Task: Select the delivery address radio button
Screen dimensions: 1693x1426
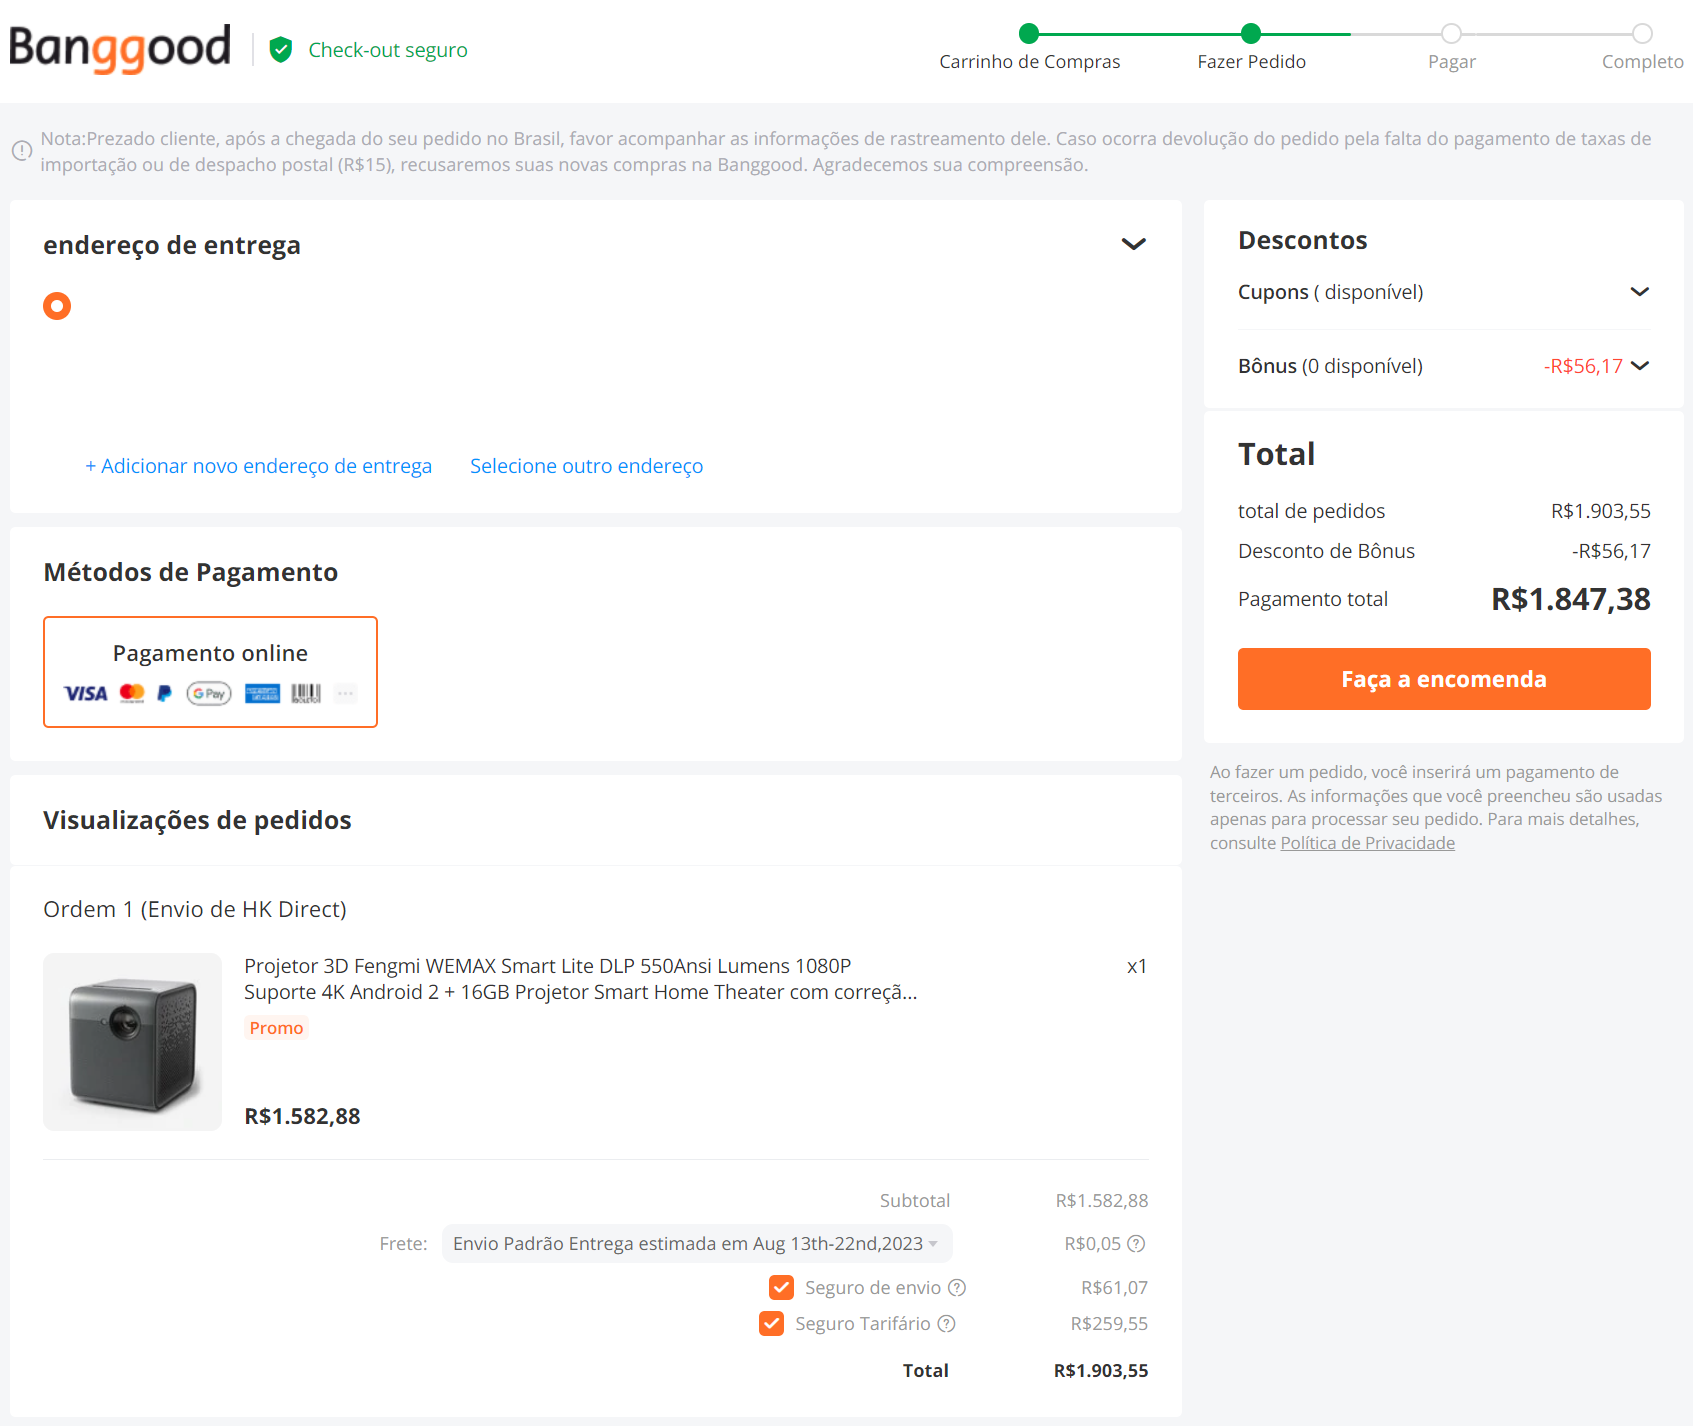Action: pos(57,306)
